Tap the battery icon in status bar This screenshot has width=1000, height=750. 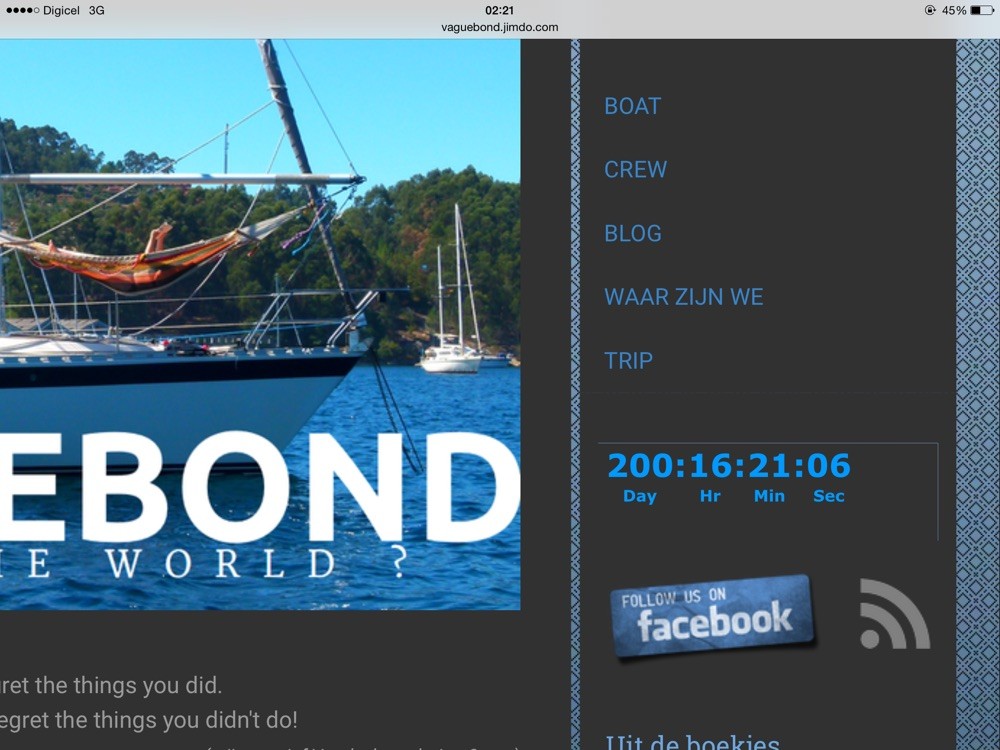[982, 10]
